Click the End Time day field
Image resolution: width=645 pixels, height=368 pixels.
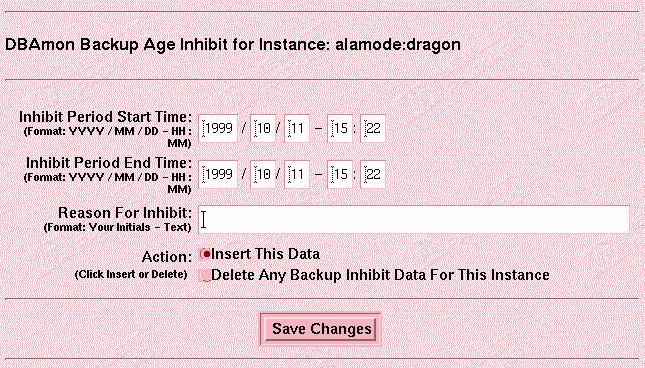pyautogui.click(x=297, y=174)
